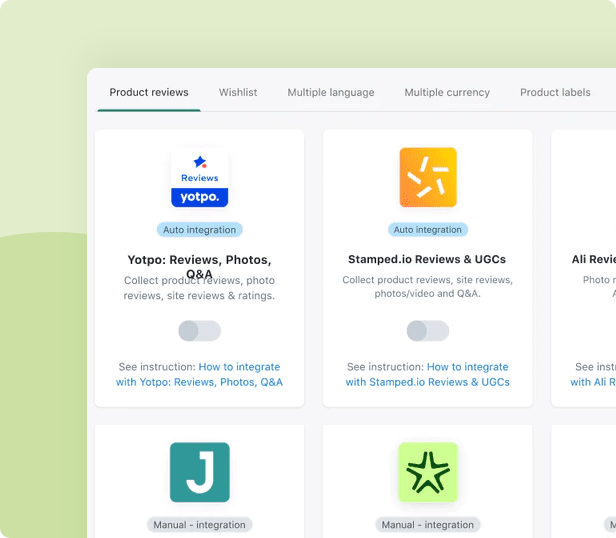Open the Wishlist tab
The image size is (616, 538).
click(x=238, y=92)
